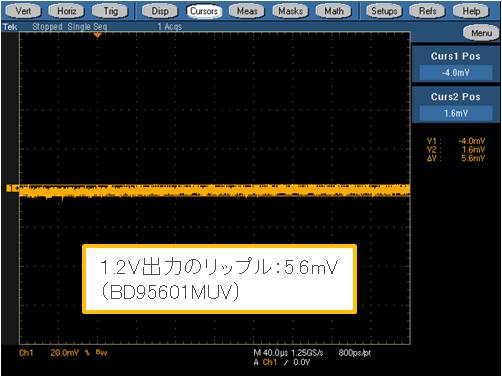This screenshot has width=502, height=377.
Task: Click the channel 1 ground reference marker
Action: [10, 188]
